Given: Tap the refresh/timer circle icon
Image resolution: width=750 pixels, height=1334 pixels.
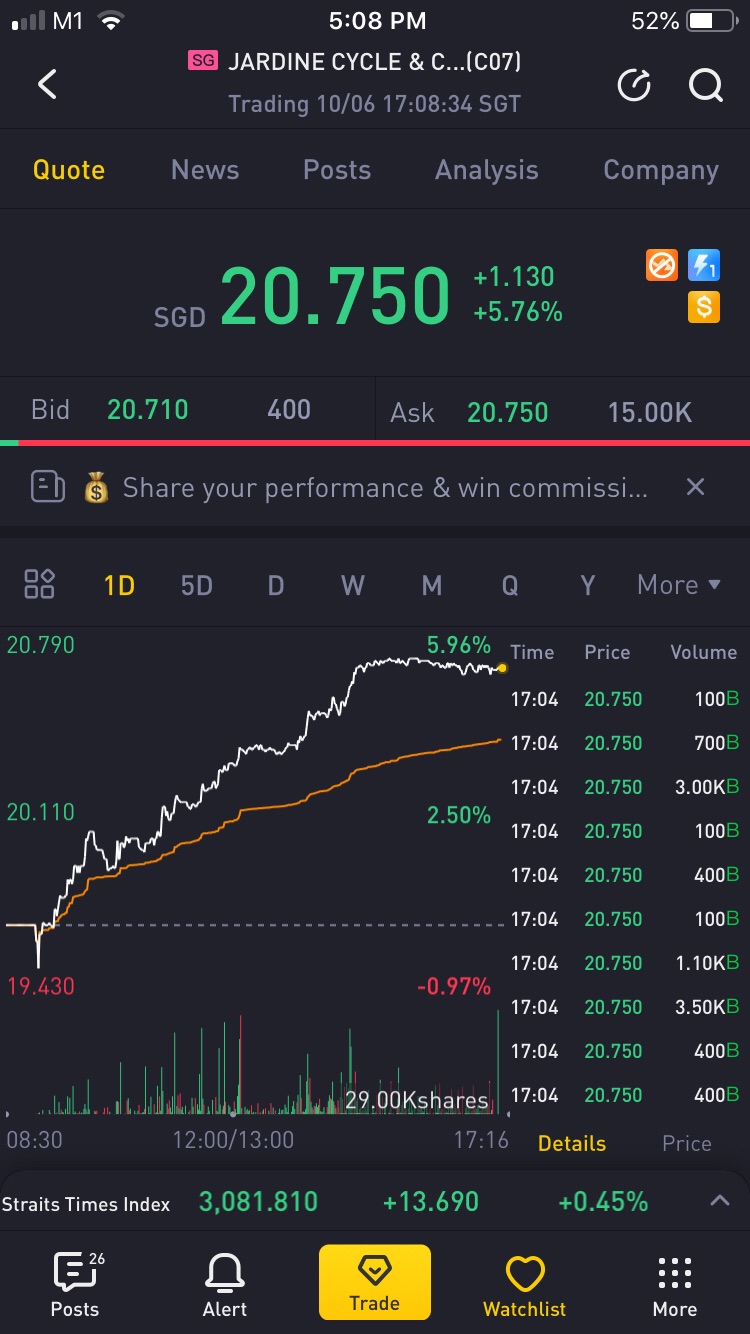Looking at the screenshot, I should (x=634, y=86).
